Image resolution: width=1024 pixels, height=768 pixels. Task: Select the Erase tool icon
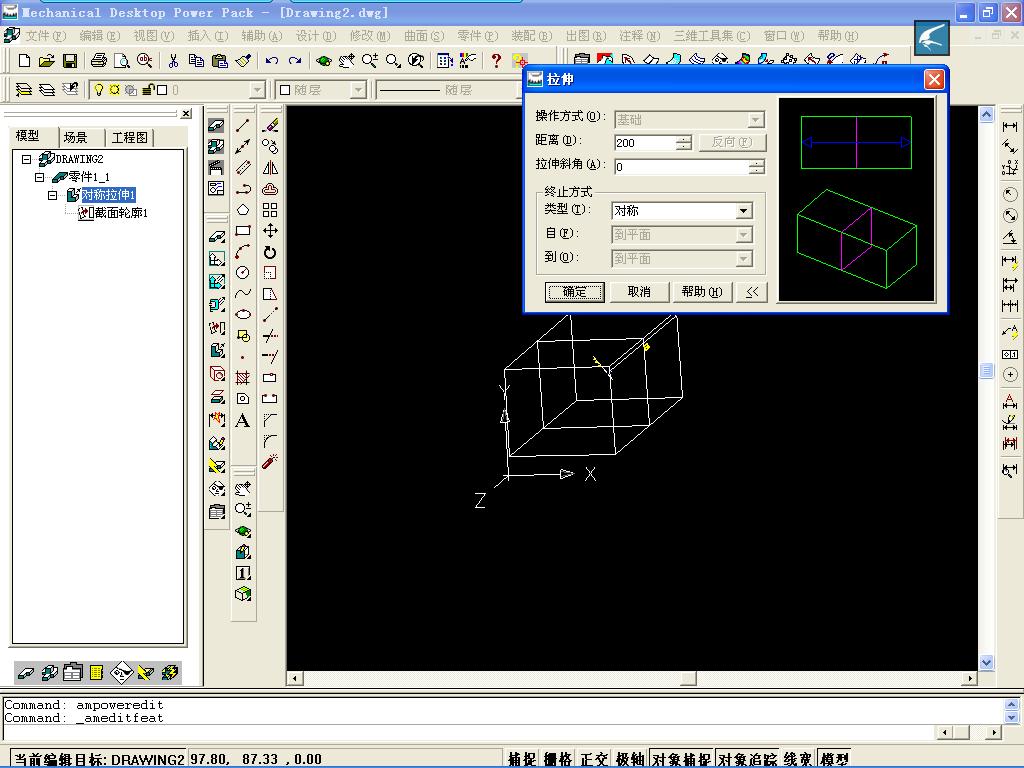pyautogui.click(x=270, y=125)
